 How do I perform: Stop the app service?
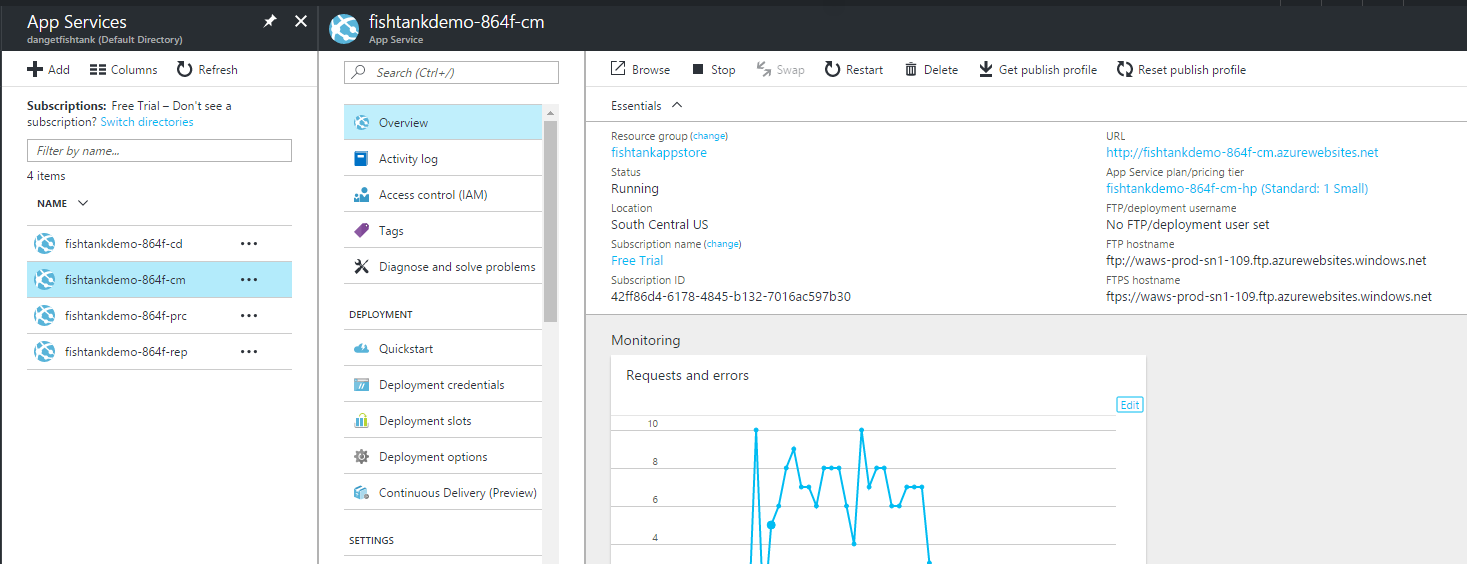pos(713,69)
